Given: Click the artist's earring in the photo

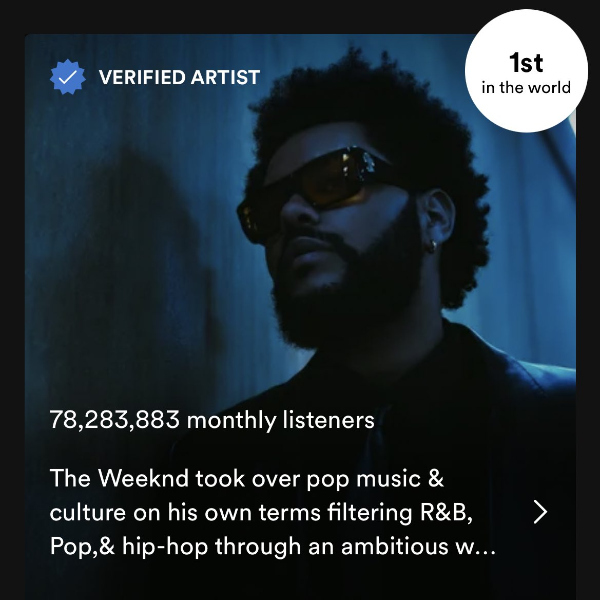Looking at the screenshot, I should click(x=432, y=246).
